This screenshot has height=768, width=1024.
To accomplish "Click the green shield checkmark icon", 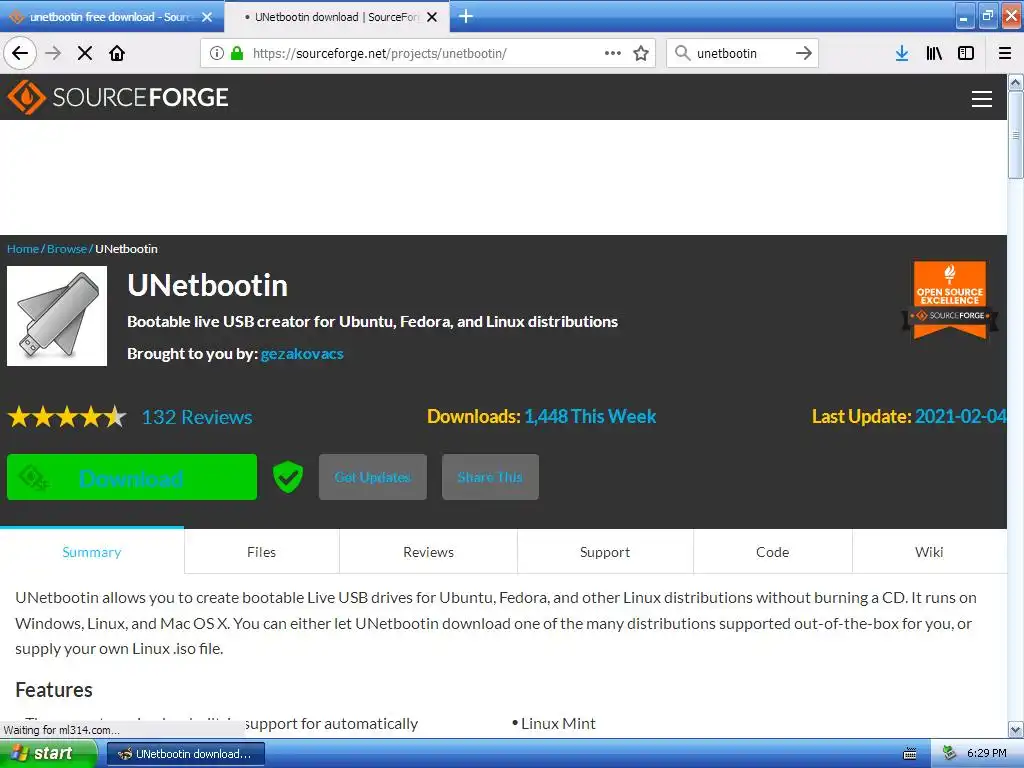I will click(287, 477).
